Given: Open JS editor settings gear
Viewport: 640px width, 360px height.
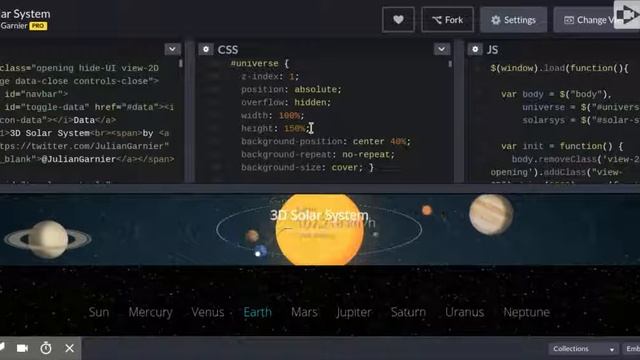Looking at the screenshot, I should (475, 49).
